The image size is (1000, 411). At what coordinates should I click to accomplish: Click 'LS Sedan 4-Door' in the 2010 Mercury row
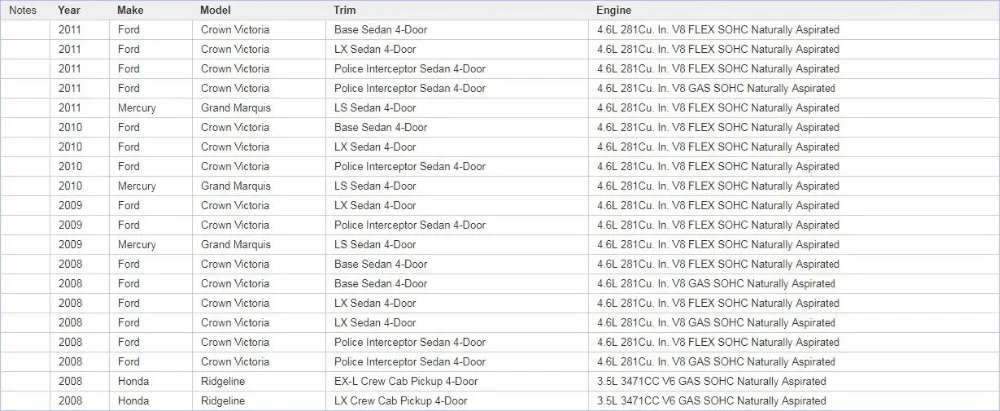tap(375, 186)
